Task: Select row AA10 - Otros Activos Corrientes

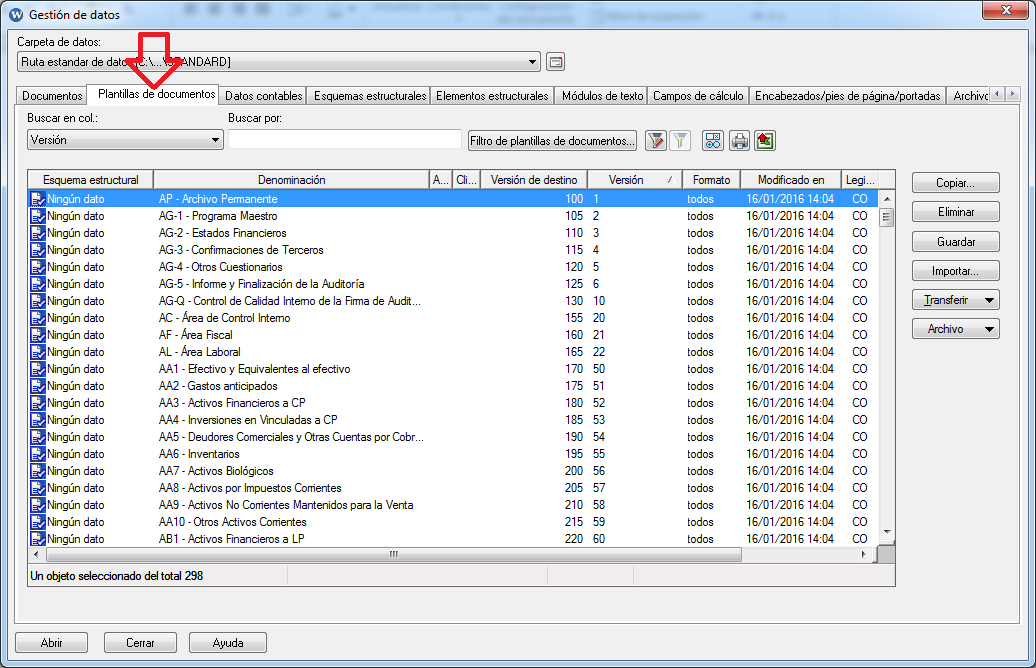Action: click(453, 522)
